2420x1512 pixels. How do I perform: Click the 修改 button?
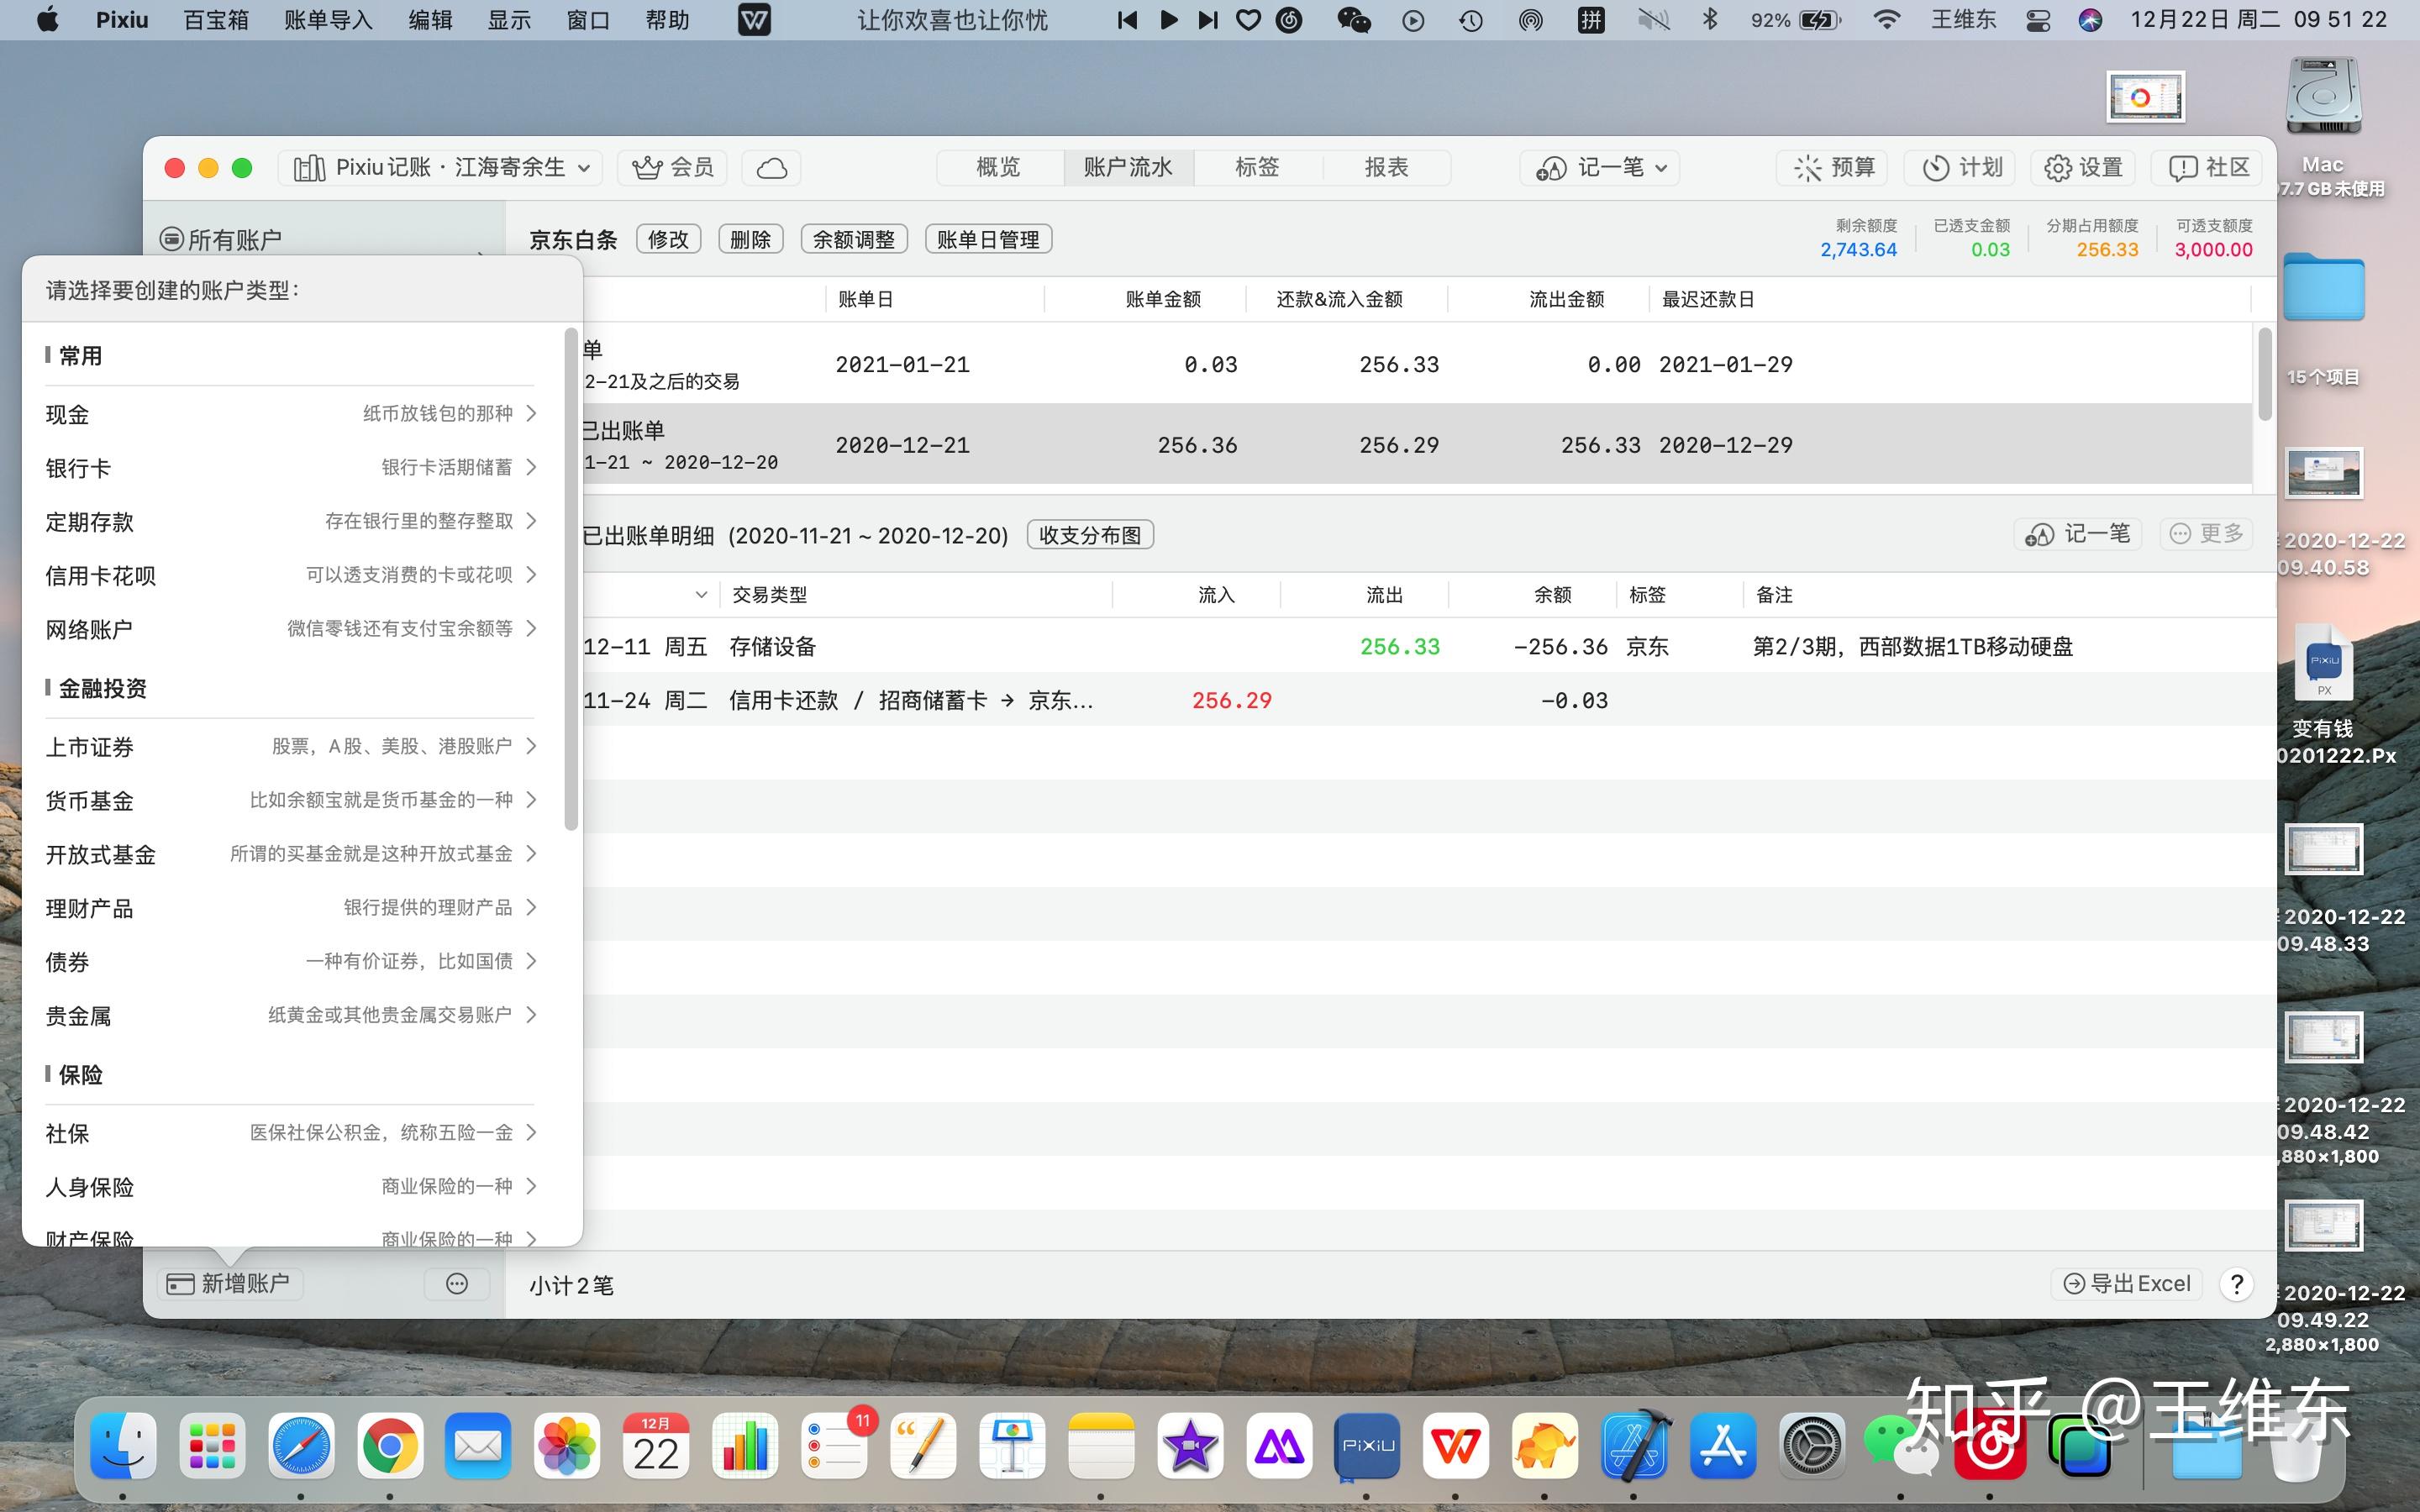668,240
